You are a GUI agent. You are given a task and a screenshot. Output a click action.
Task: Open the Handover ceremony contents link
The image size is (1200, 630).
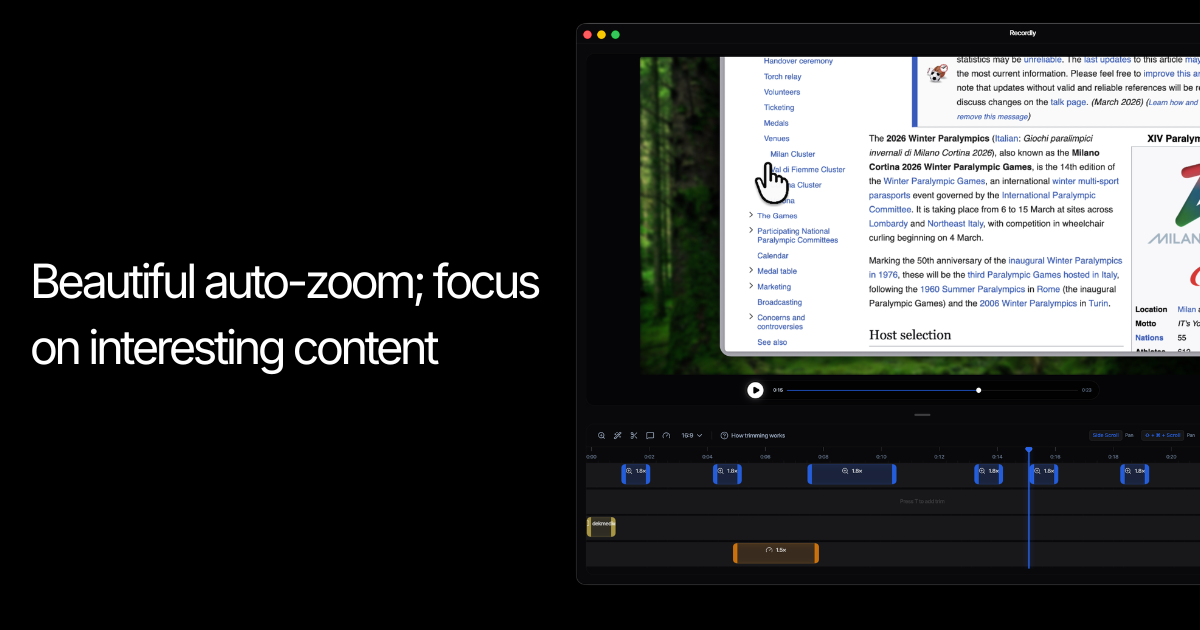click(x=798, y=61)
